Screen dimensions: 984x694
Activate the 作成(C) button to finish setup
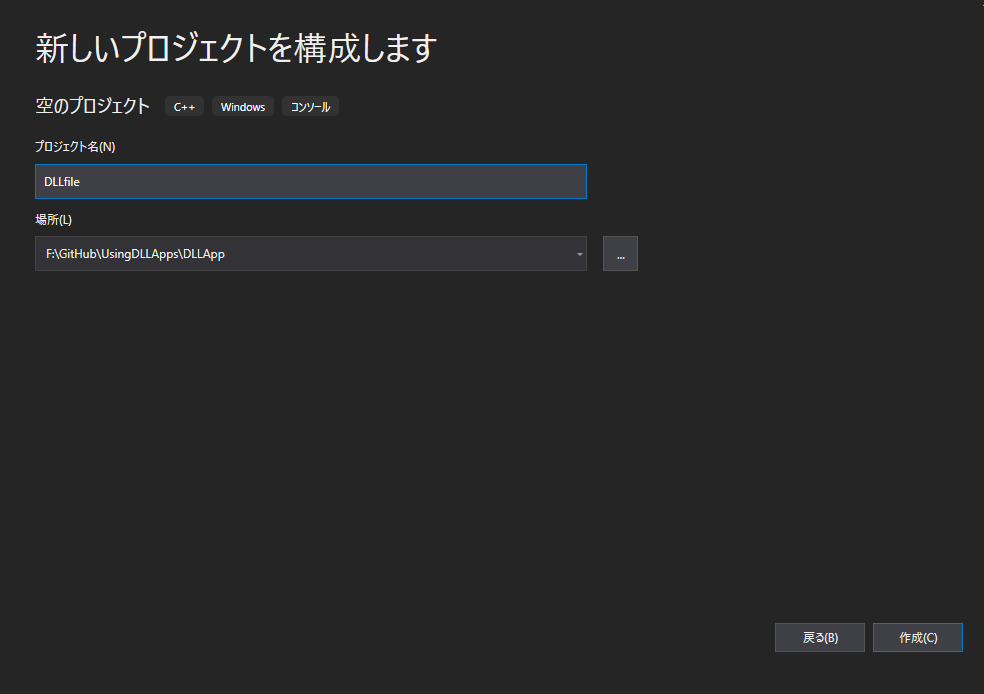tap(917, 637)
